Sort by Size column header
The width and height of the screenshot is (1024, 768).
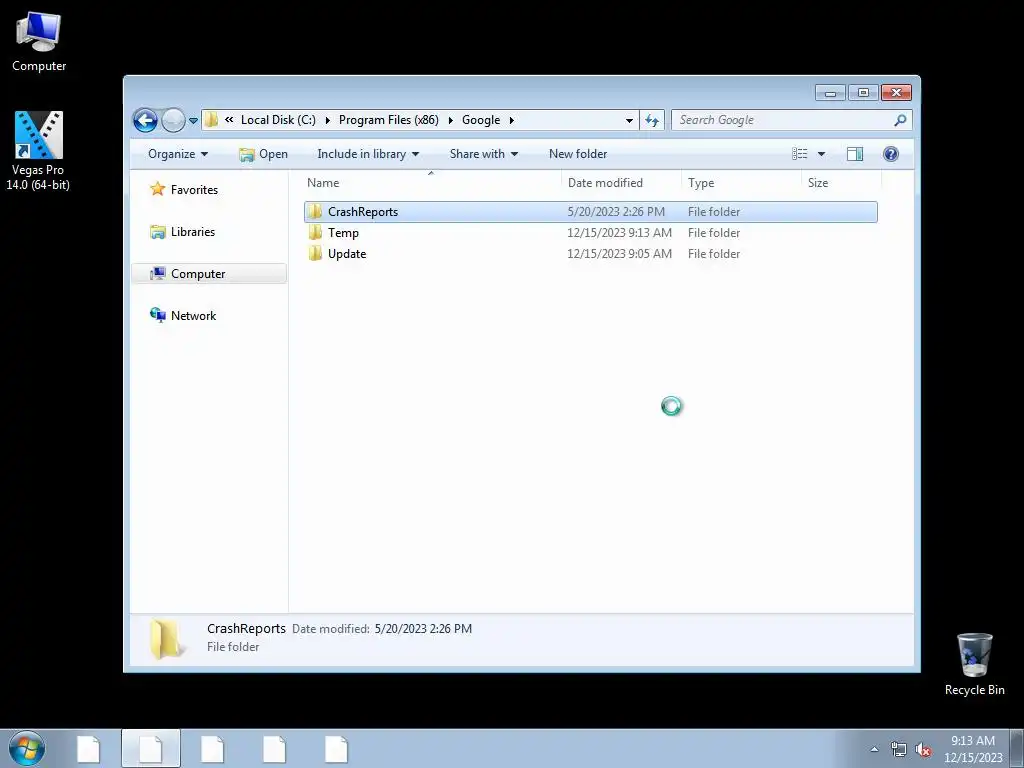[841, 183]
